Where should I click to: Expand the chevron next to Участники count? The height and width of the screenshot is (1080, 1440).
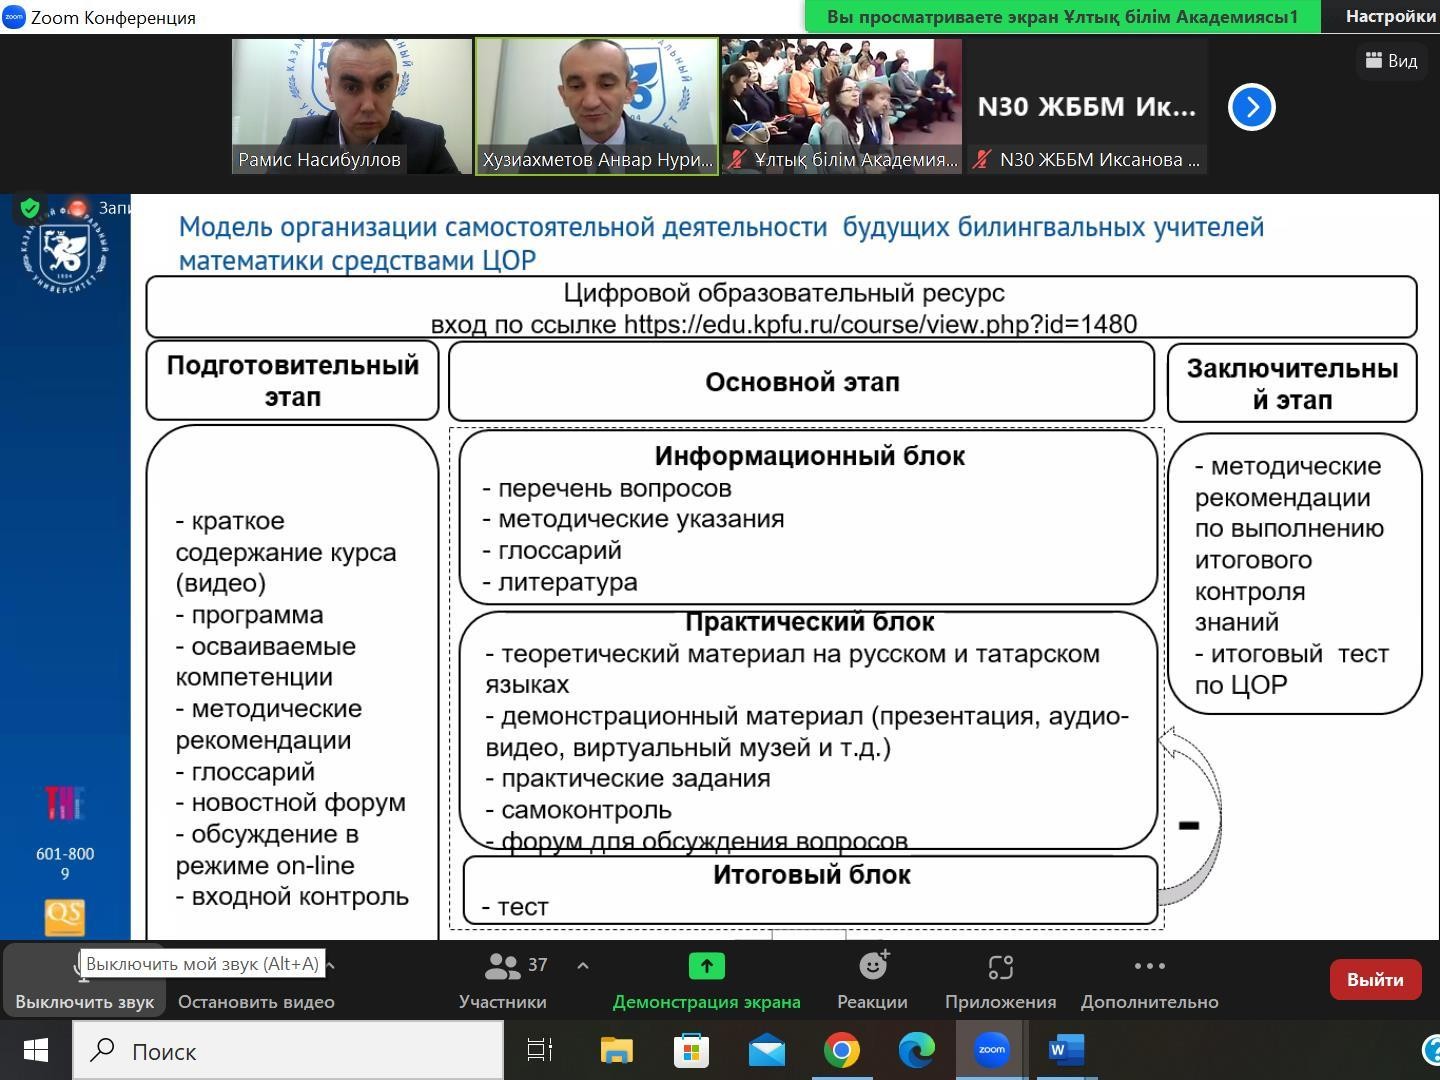tap(581, 966)
